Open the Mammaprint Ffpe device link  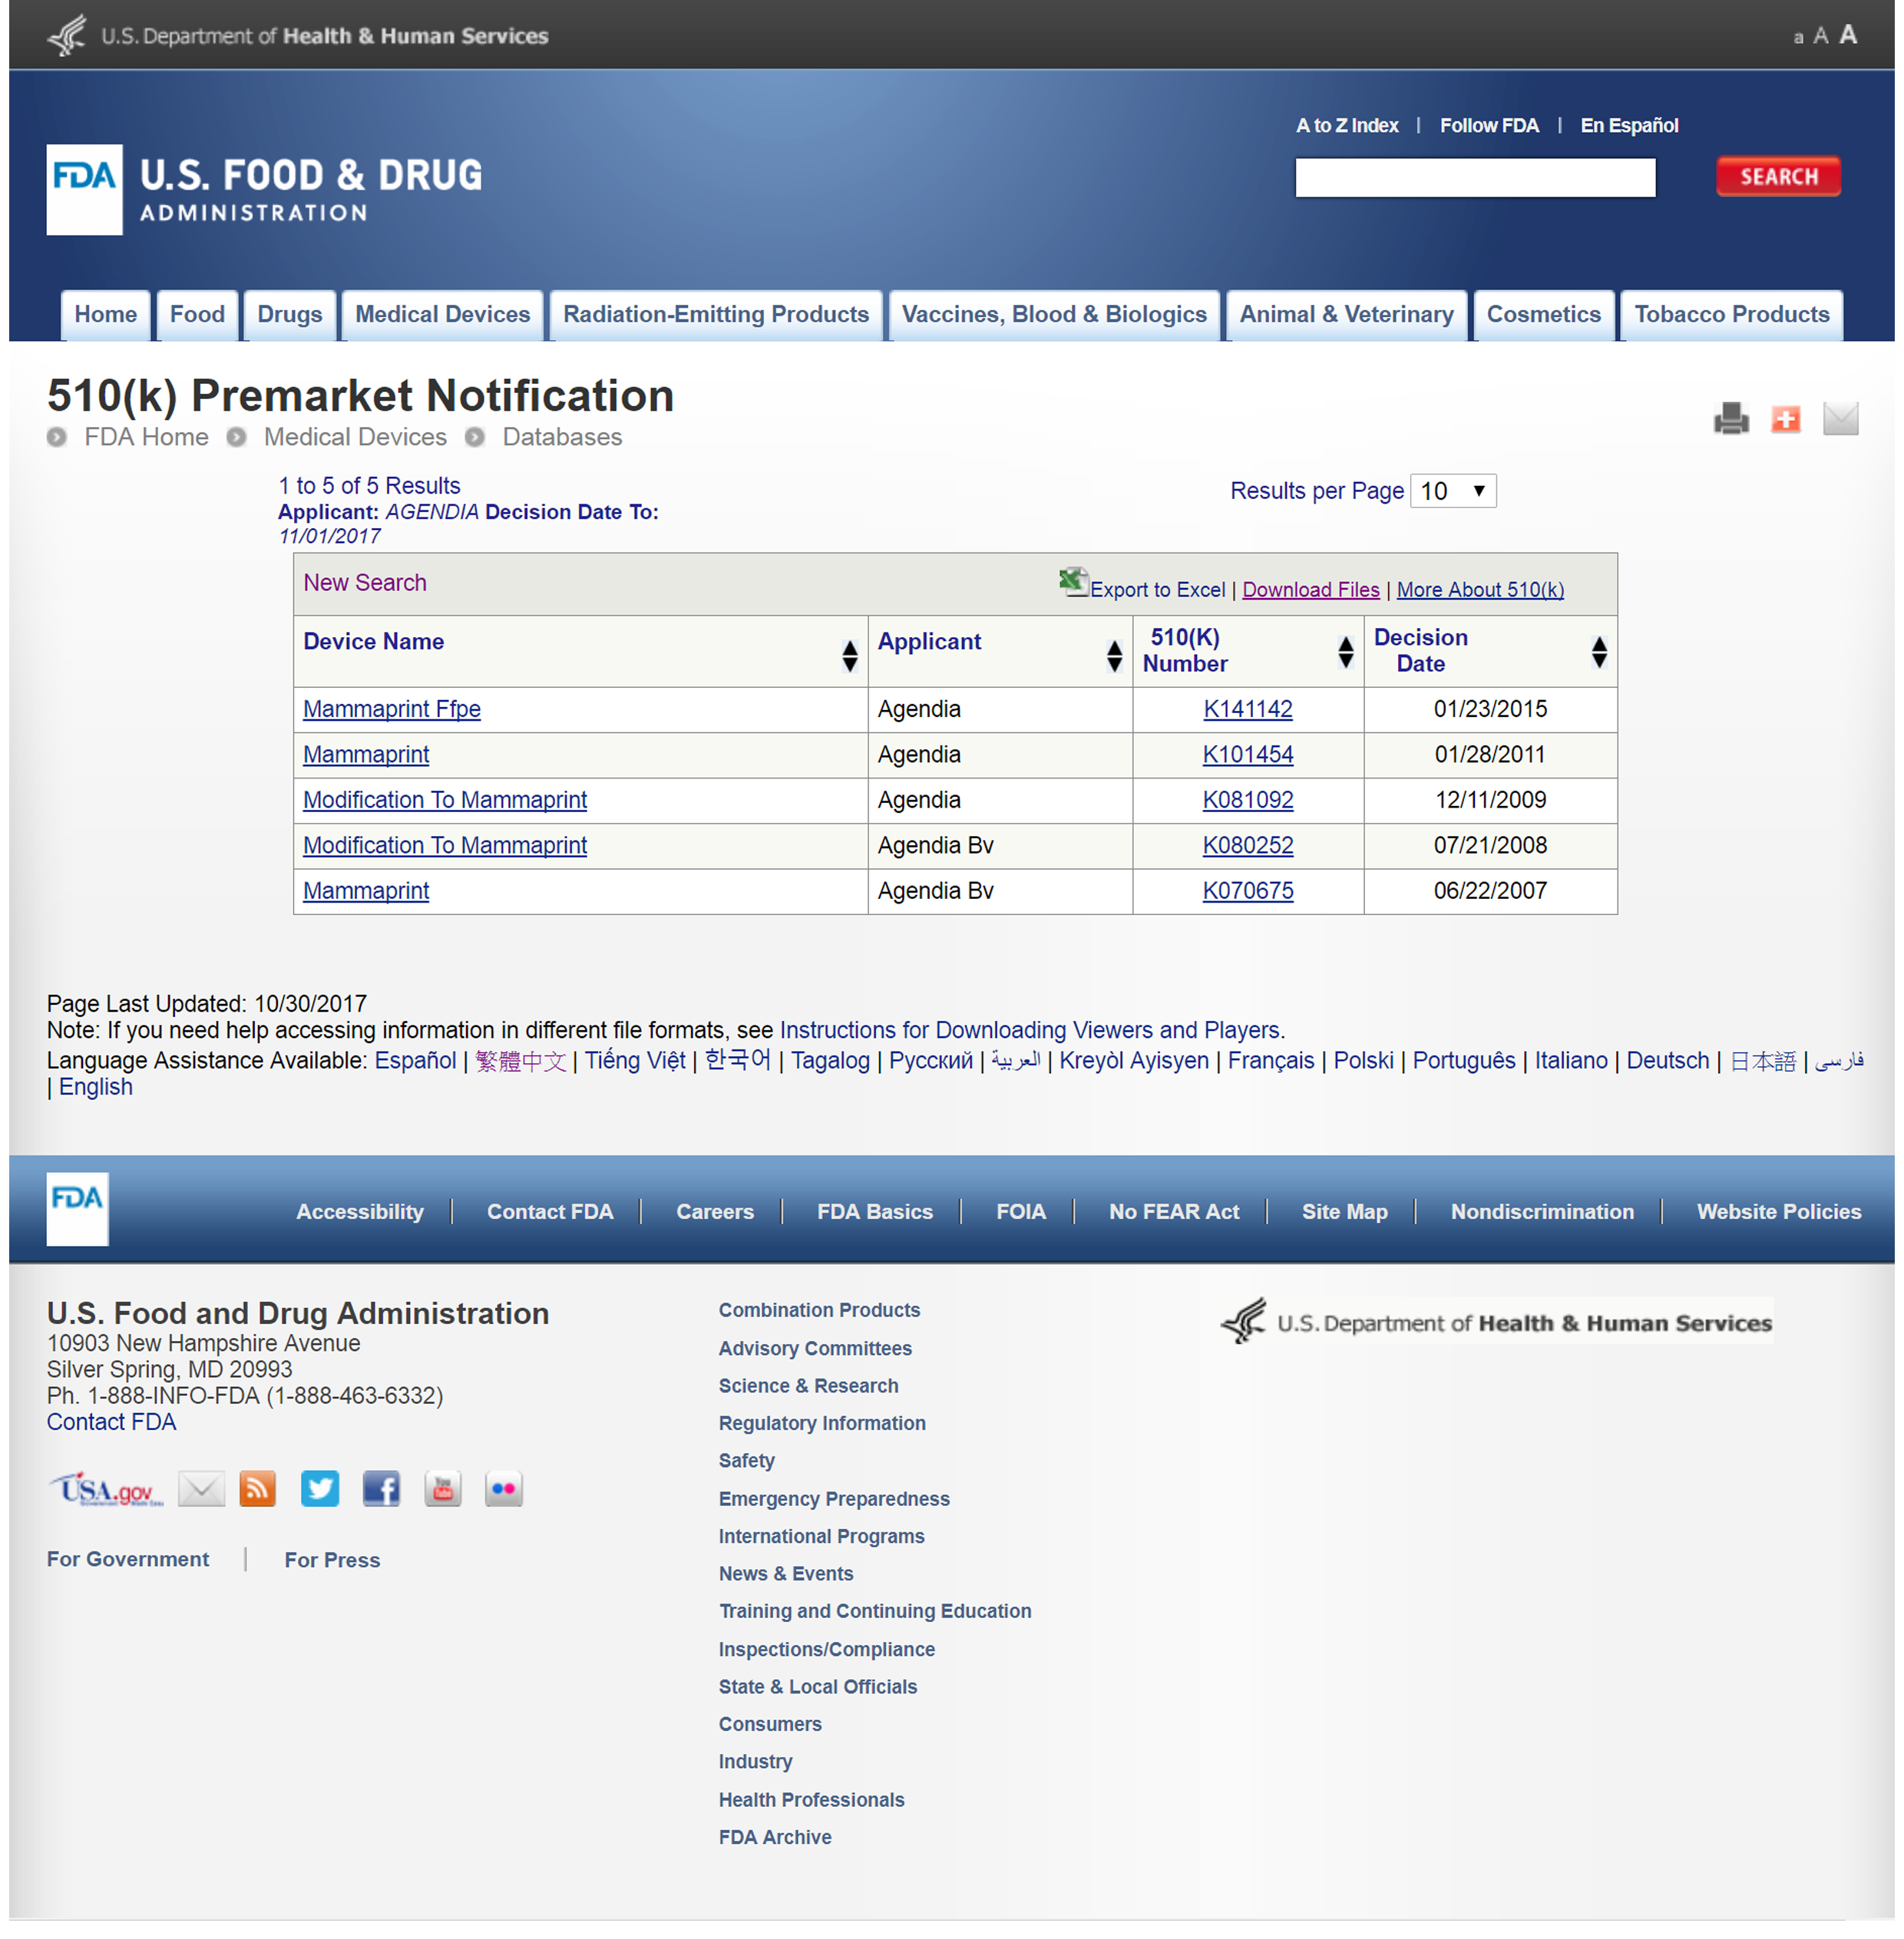tap(392, 708)
